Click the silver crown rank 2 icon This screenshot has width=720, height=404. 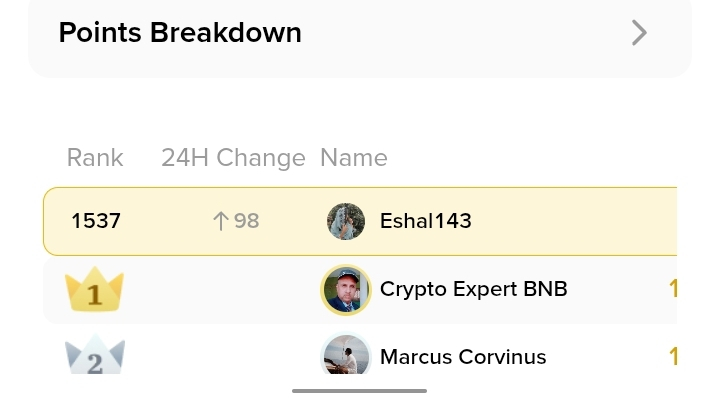pos(94,357)
